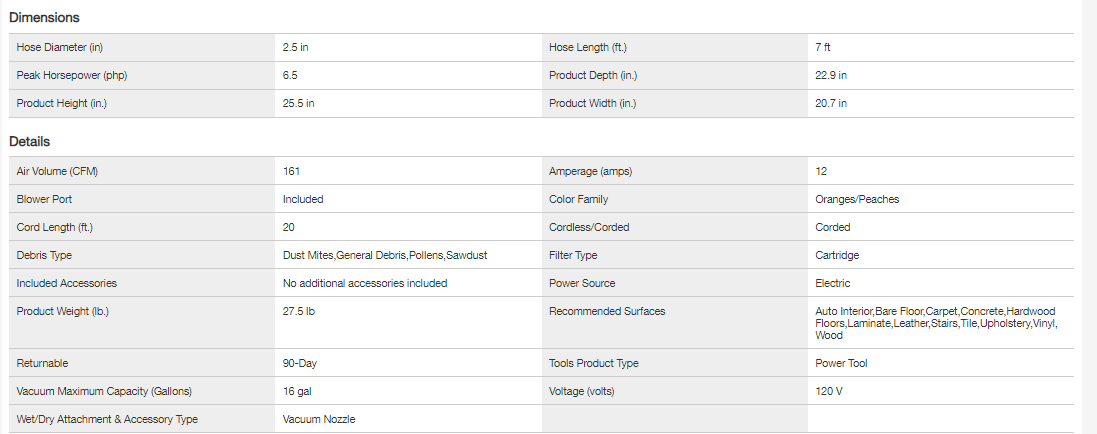Click the Filter Type value Cartridge
The image size is (1097, 434).
tap(837, 255)
